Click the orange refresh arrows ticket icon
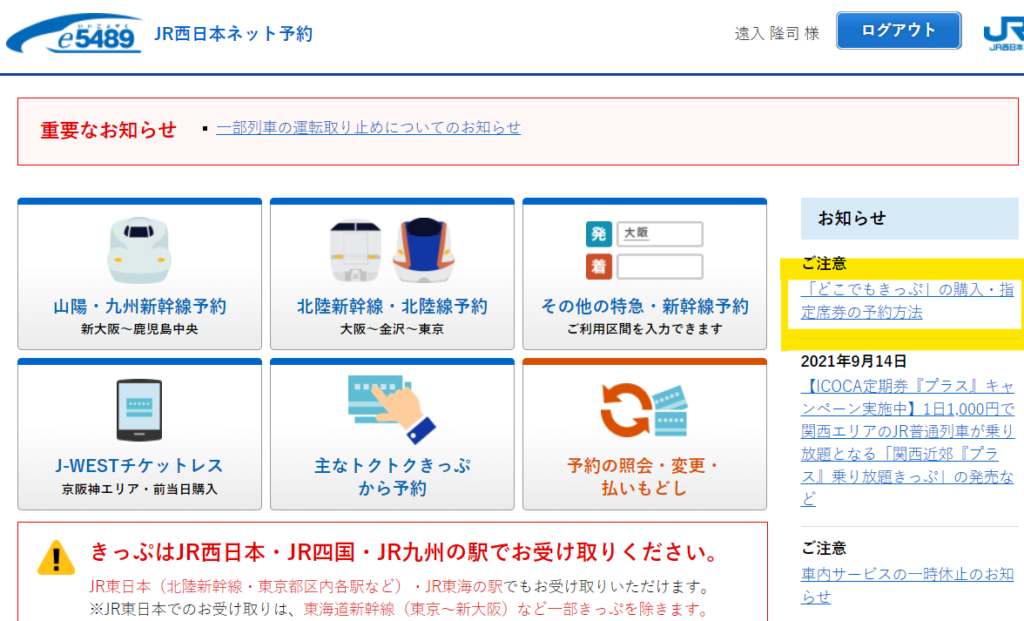The height and width of the screenshot is (621, 1024). click(x=644, y=409)
